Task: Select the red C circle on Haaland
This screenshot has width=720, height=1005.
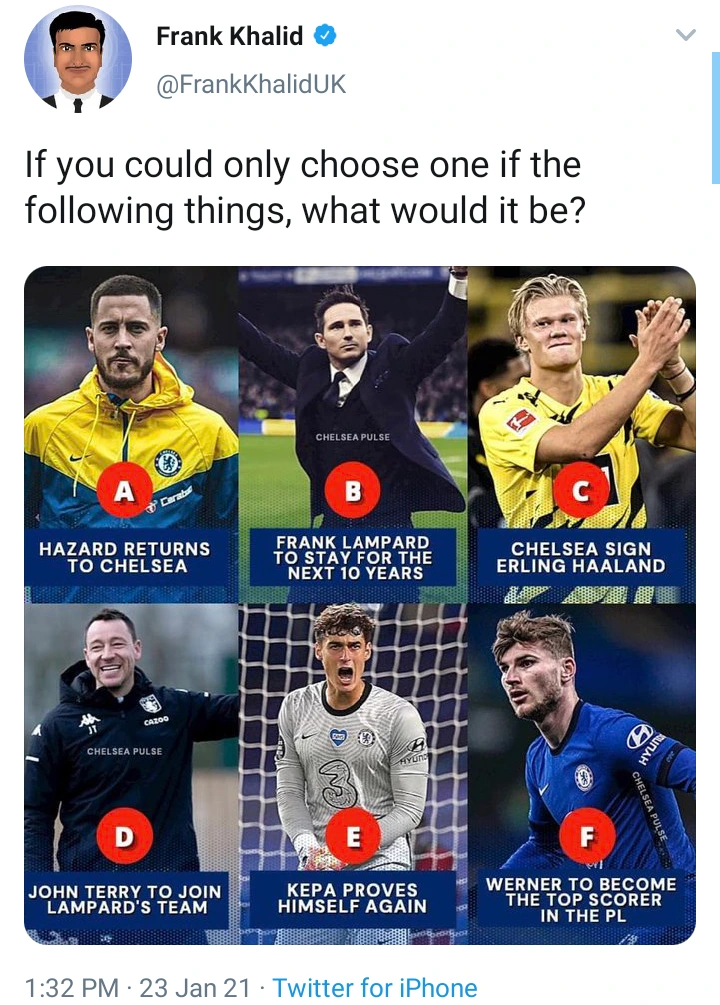Action: [x=581, y=490]
